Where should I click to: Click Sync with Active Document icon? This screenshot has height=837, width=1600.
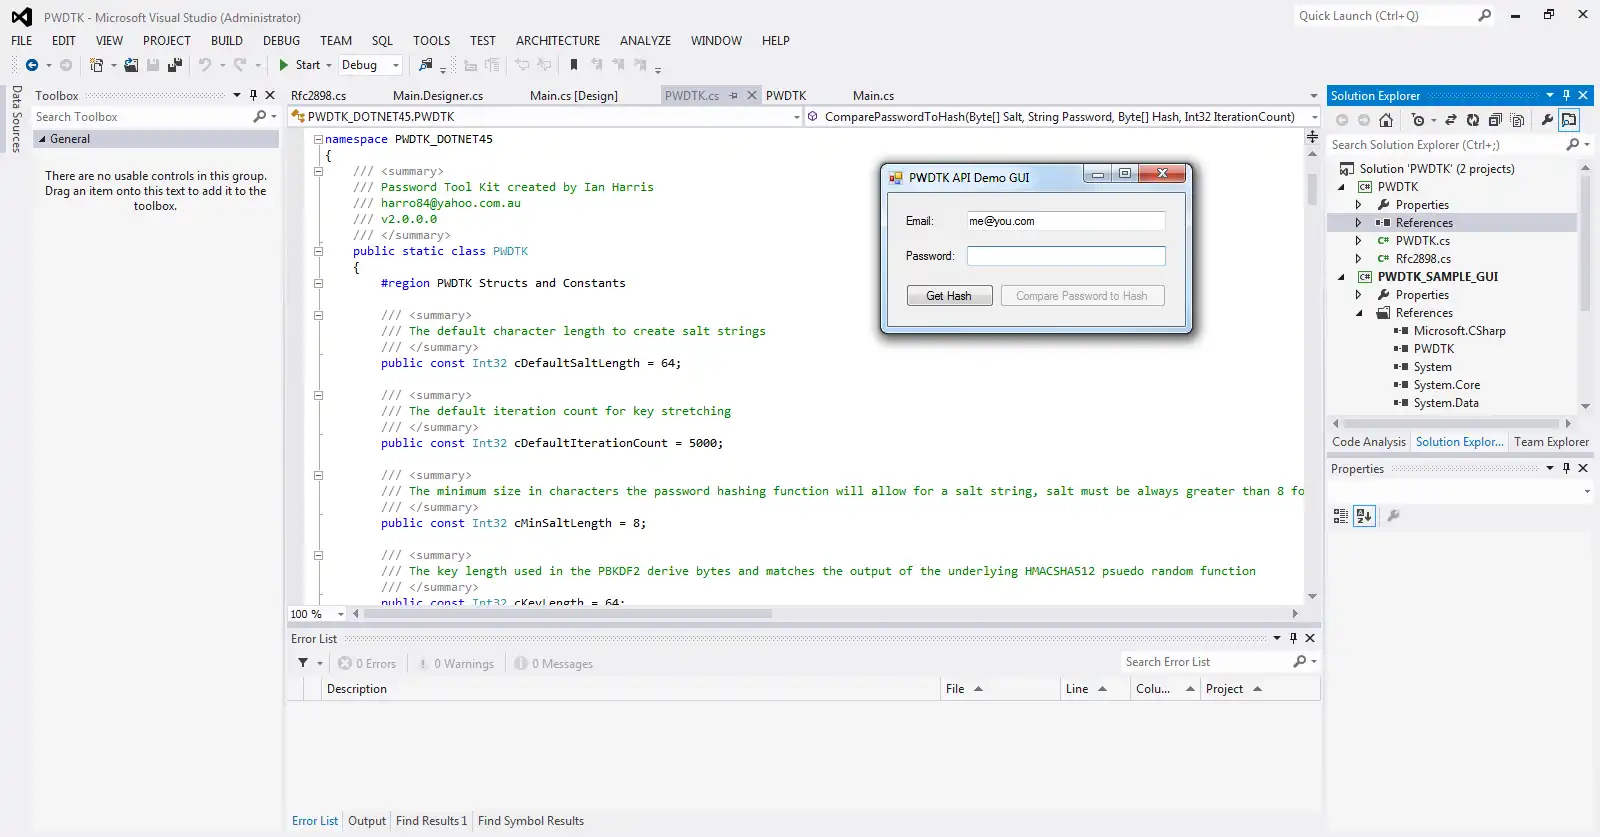coord(1451,120)
